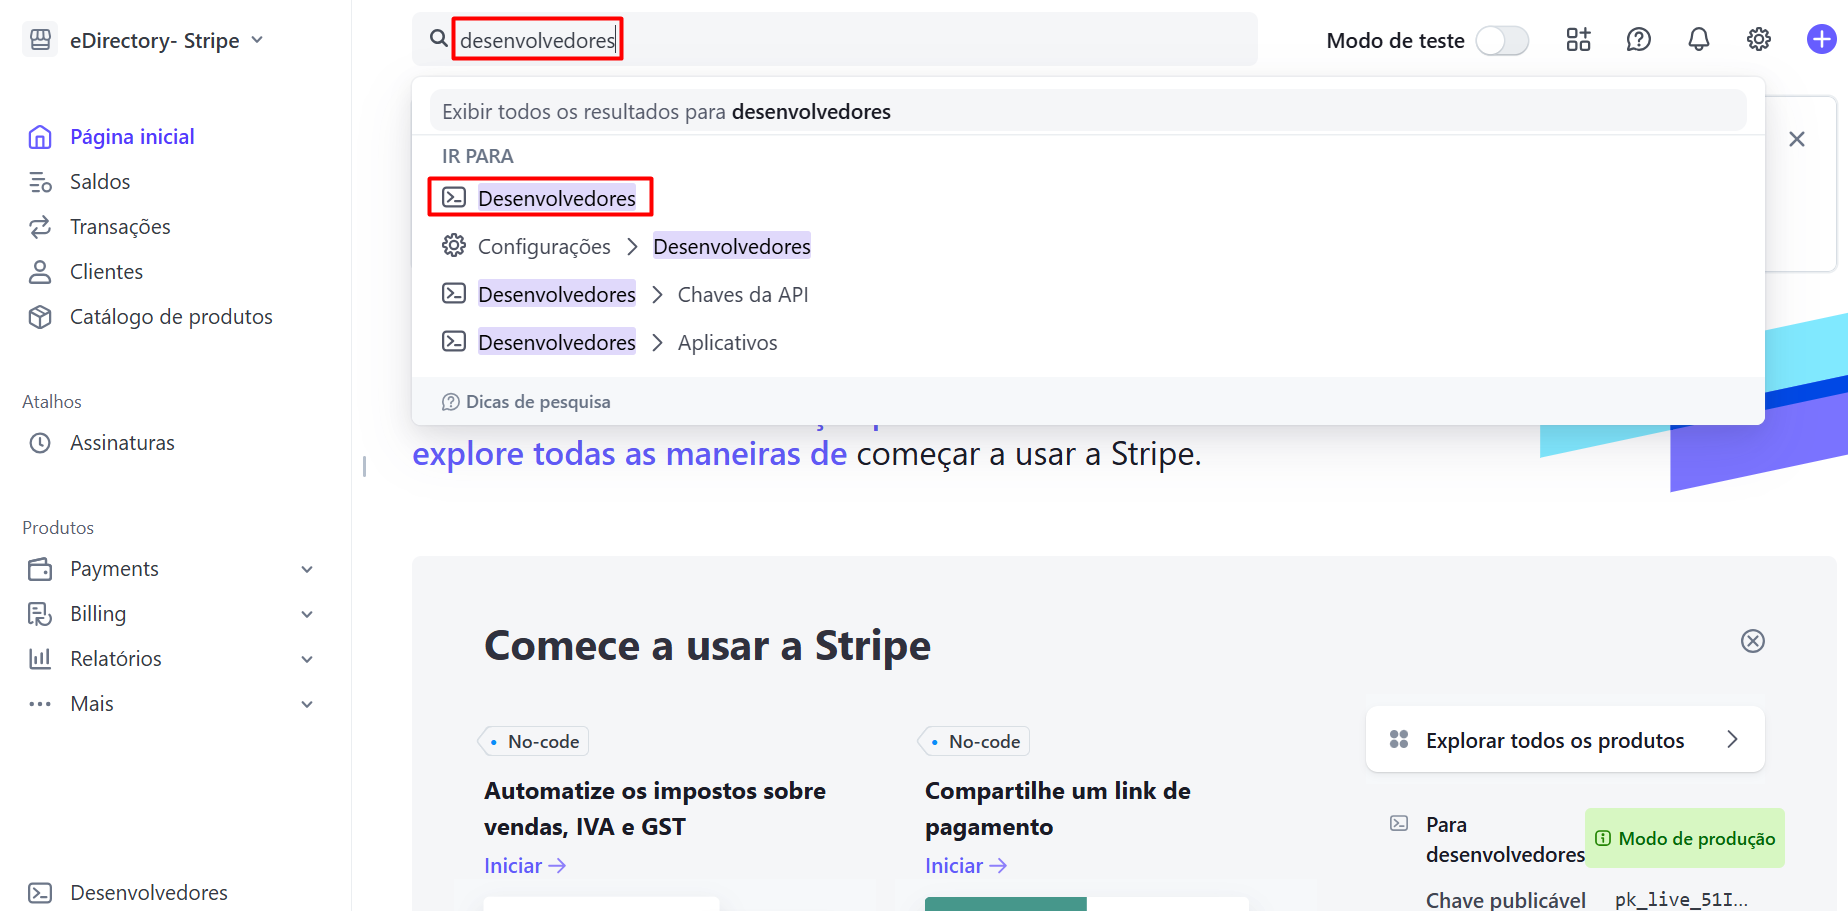Click the Saldos balance icon

[40, 182]
